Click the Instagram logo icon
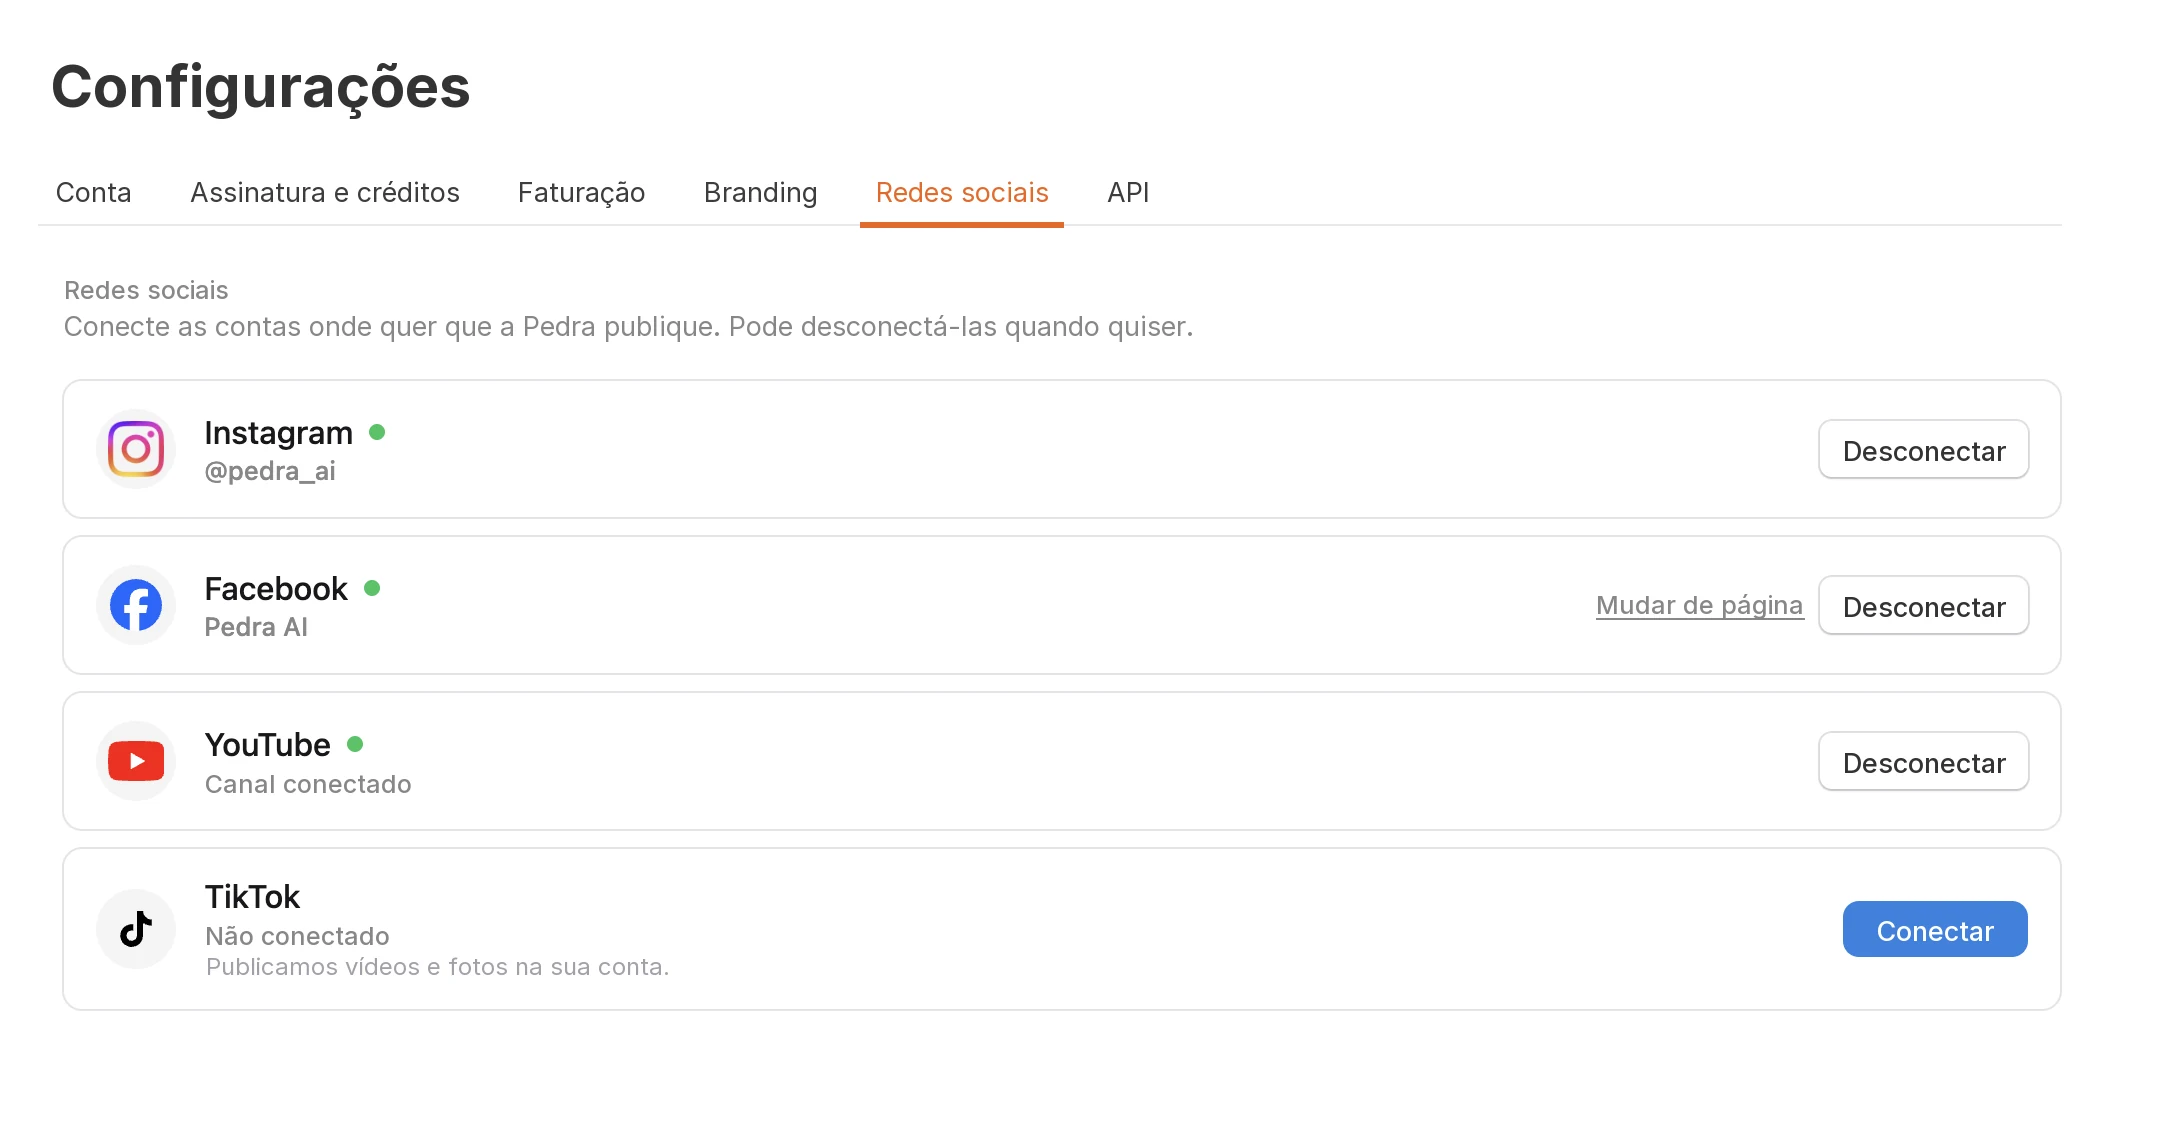 (136, 449)
